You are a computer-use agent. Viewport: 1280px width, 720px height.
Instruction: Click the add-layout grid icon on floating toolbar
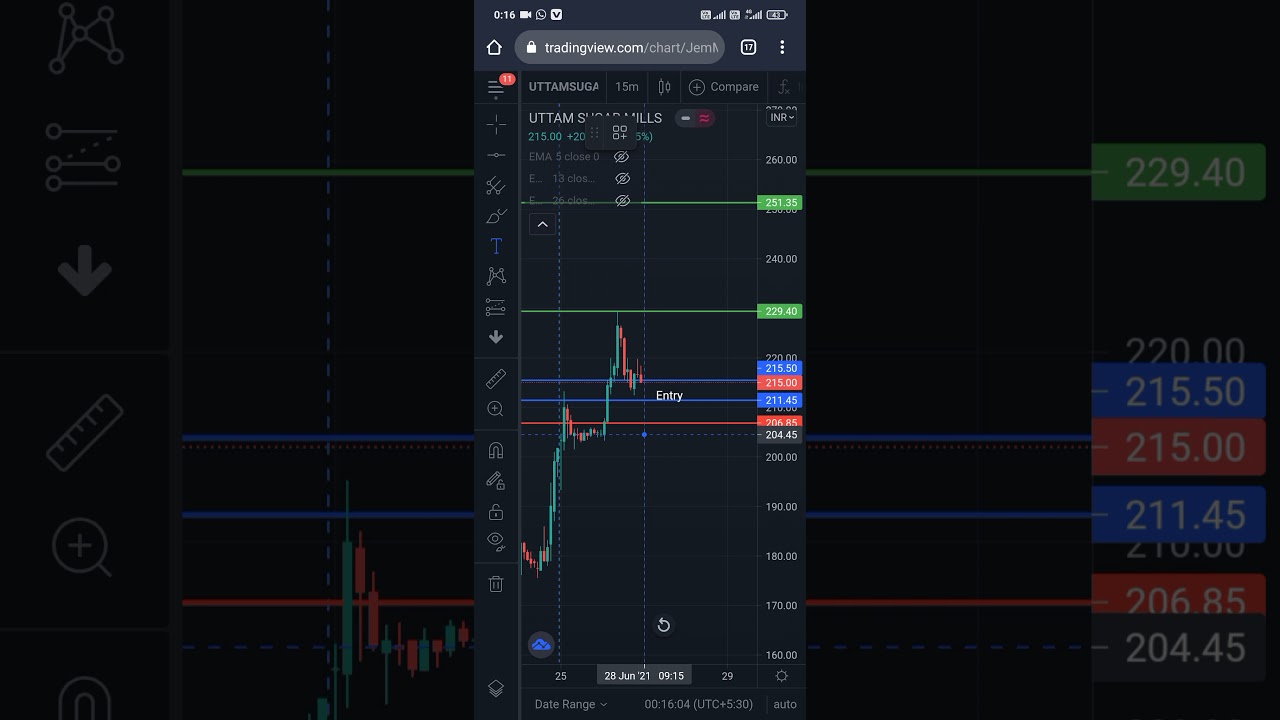coord(620,133)
